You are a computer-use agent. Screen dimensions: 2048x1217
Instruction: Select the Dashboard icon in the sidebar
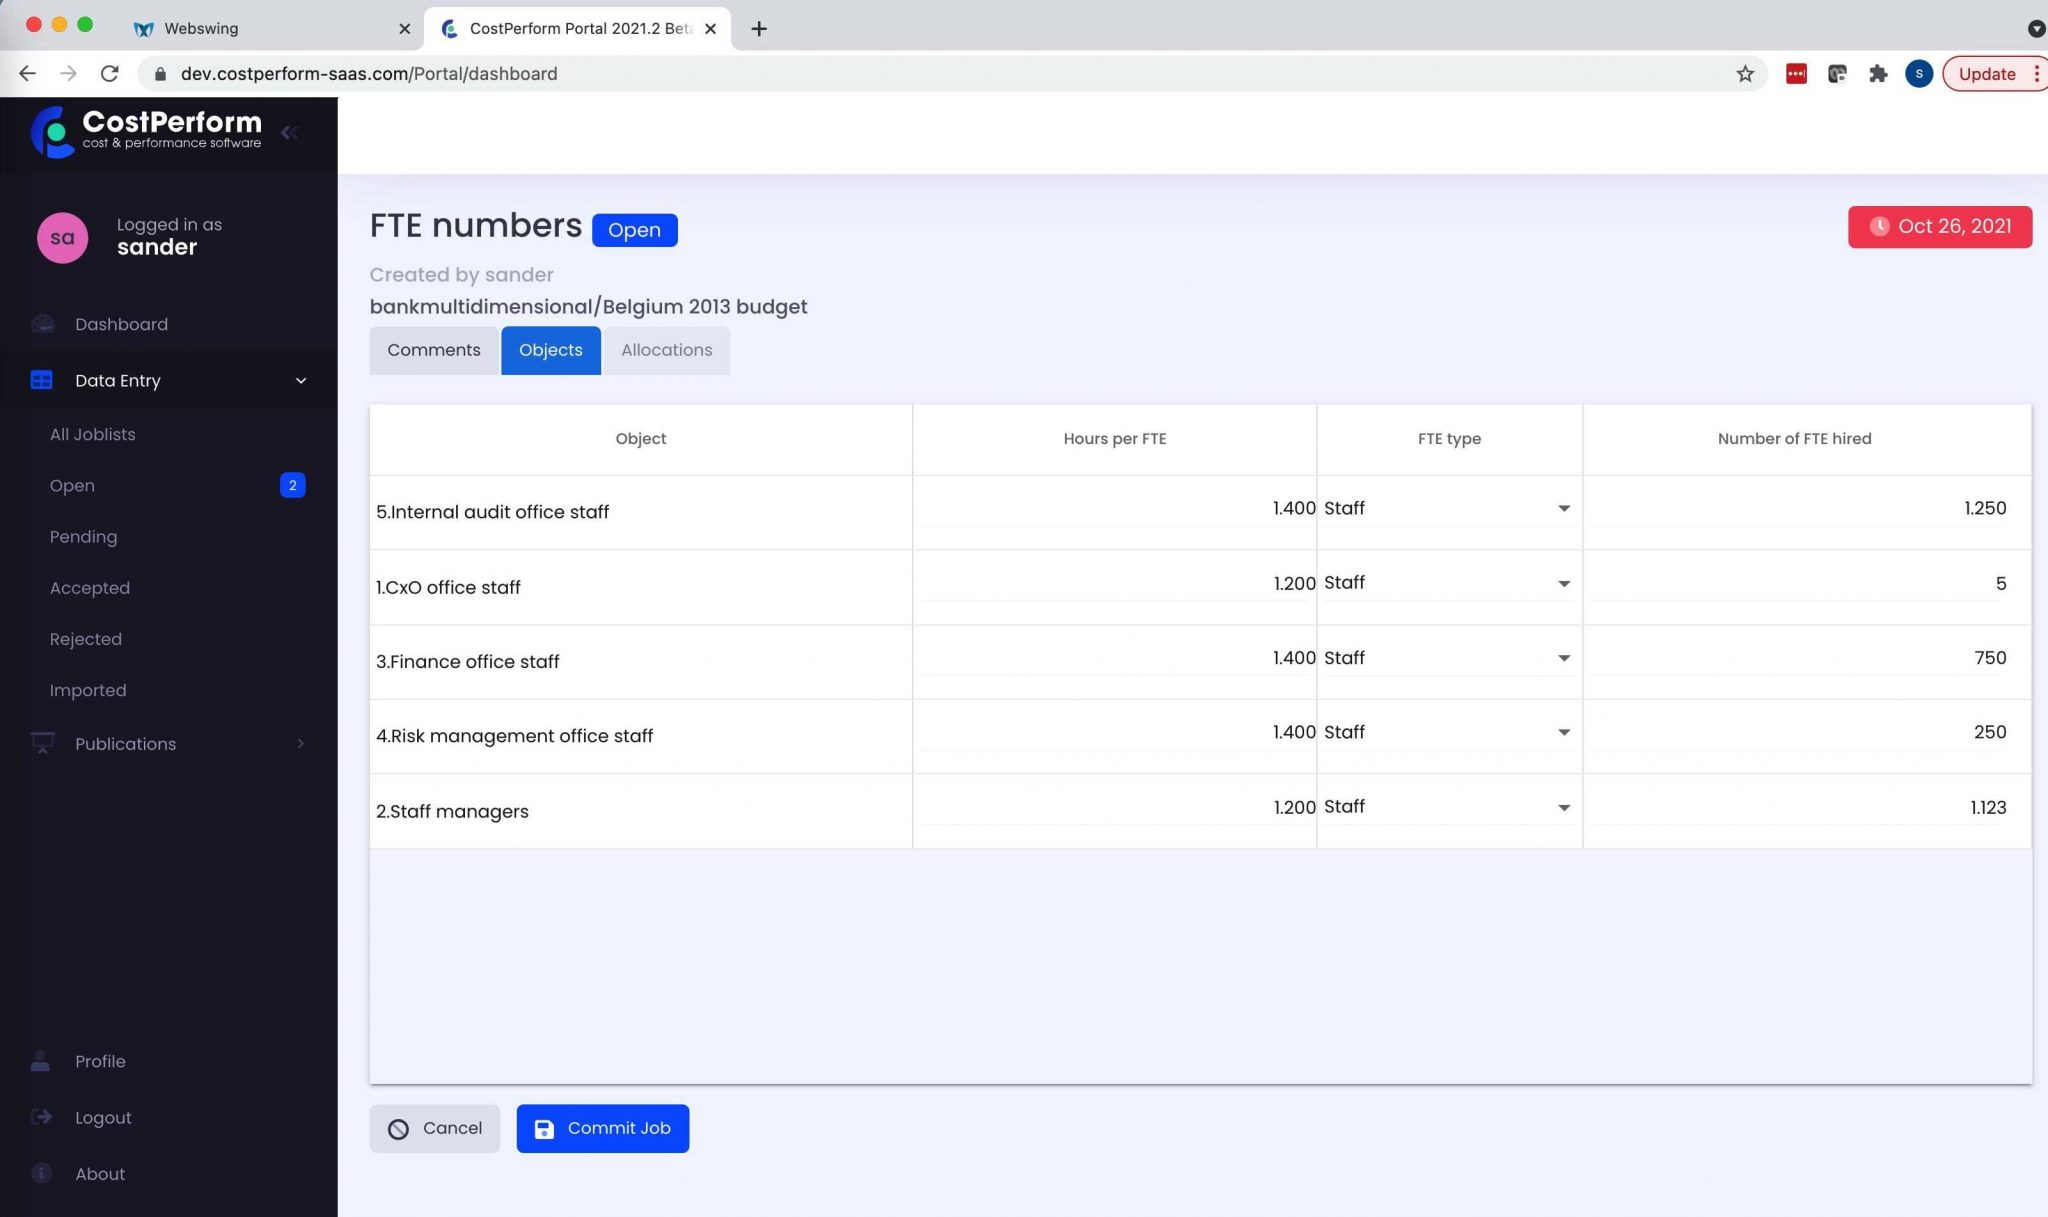coord(43,324)
